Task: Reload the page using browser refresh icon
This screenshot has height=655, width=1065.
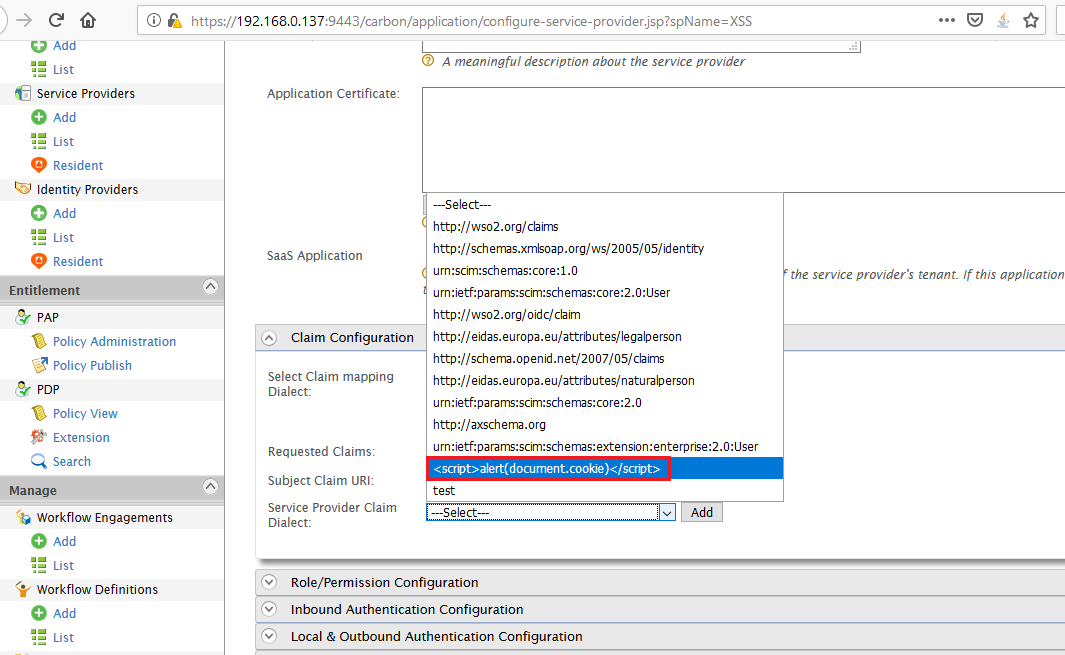Action: 56,20
